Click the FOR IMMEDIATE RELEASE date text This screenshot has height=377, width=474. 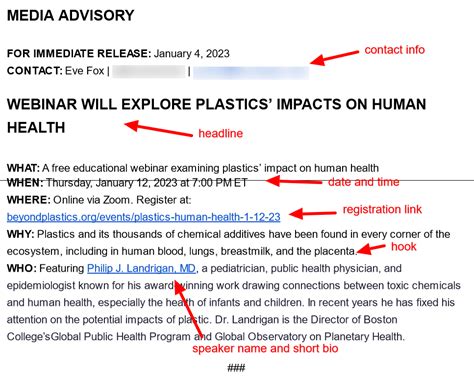point(192,54)
